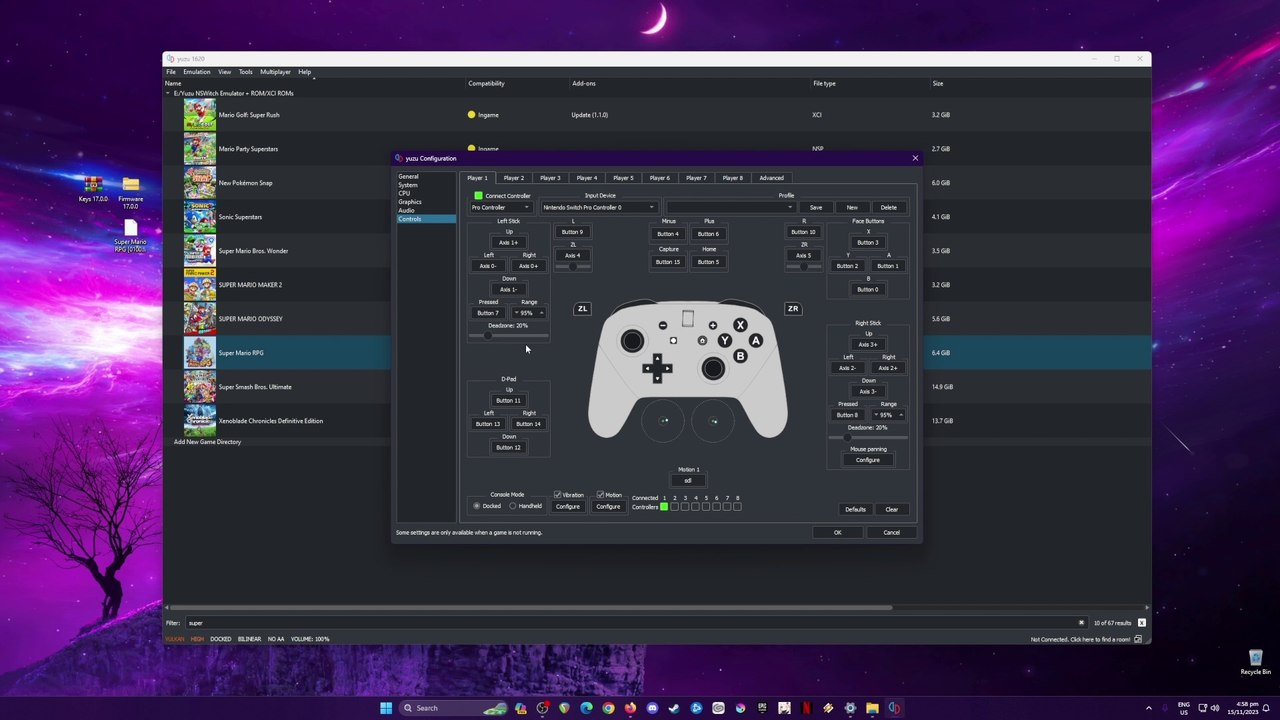Open the Windows Start menu

386,708
